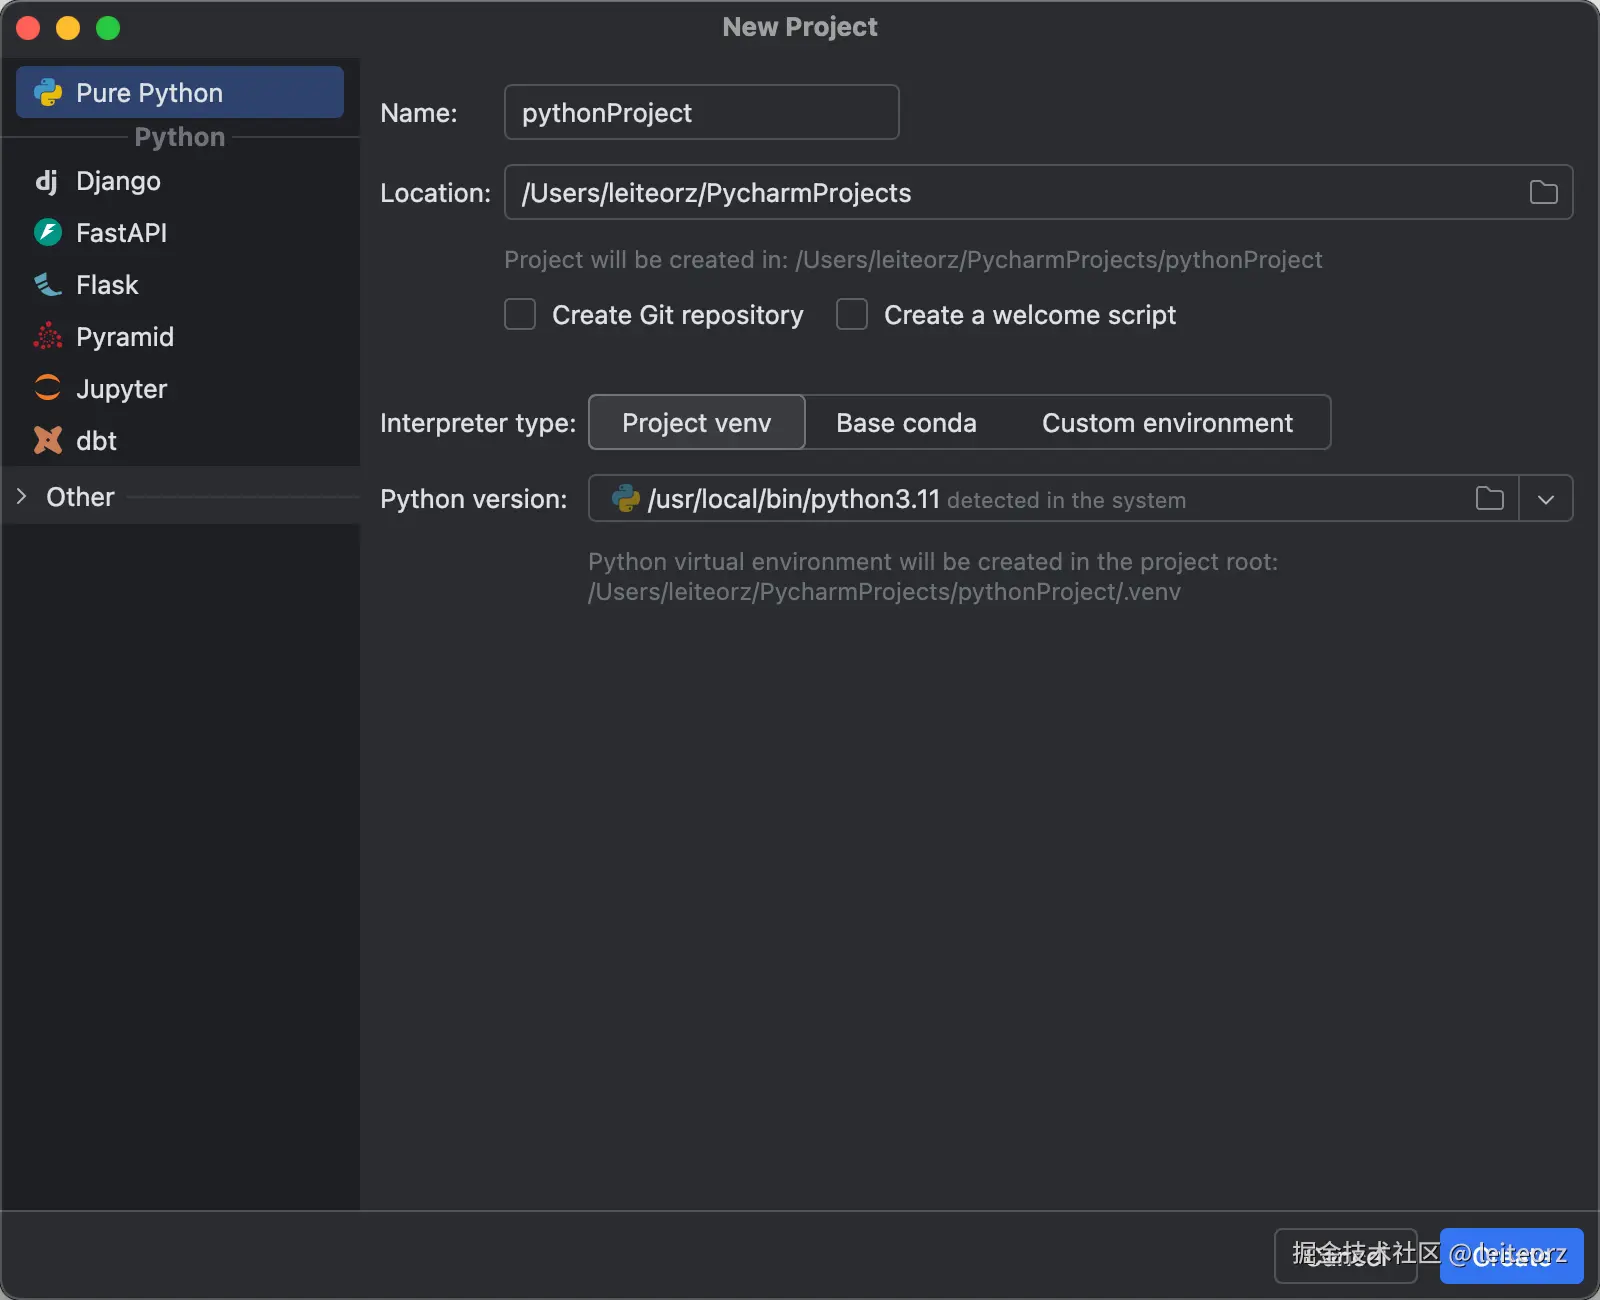Image resolution: width=1600 pixels, height=1300 pixels.
Task: Expand the Other project types section
Action: click(x=22, y=497)
